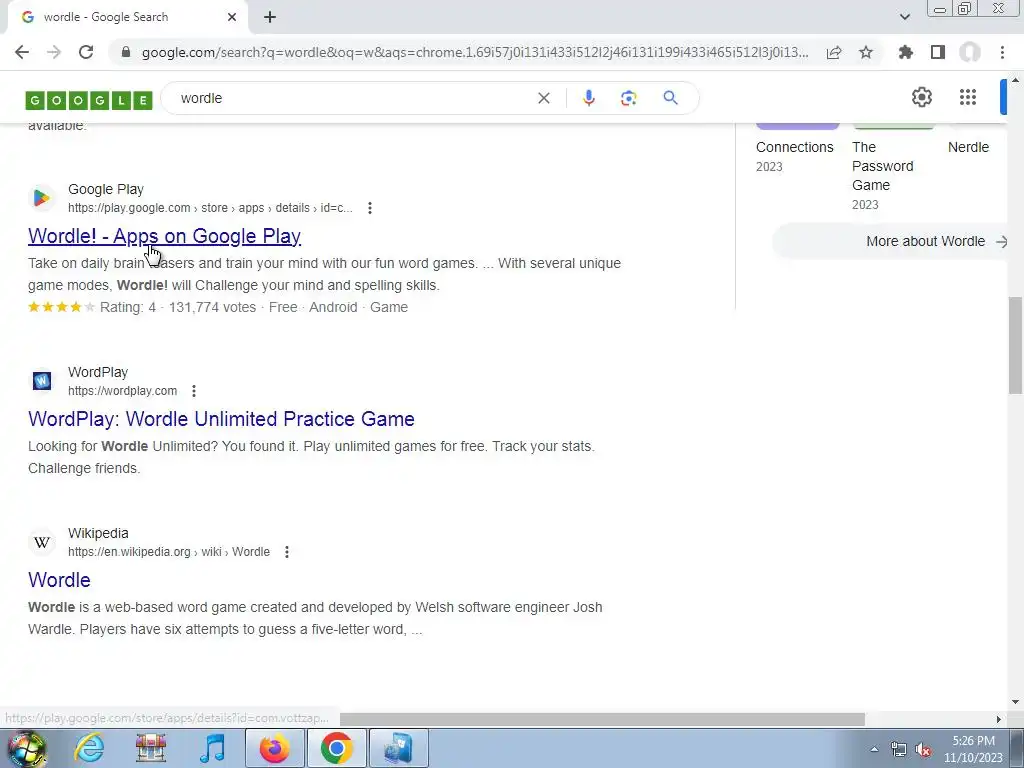The image size is (1024, 768).
Task: Open Wordle! - Apps on Google Play link
Action: (165, 236)
